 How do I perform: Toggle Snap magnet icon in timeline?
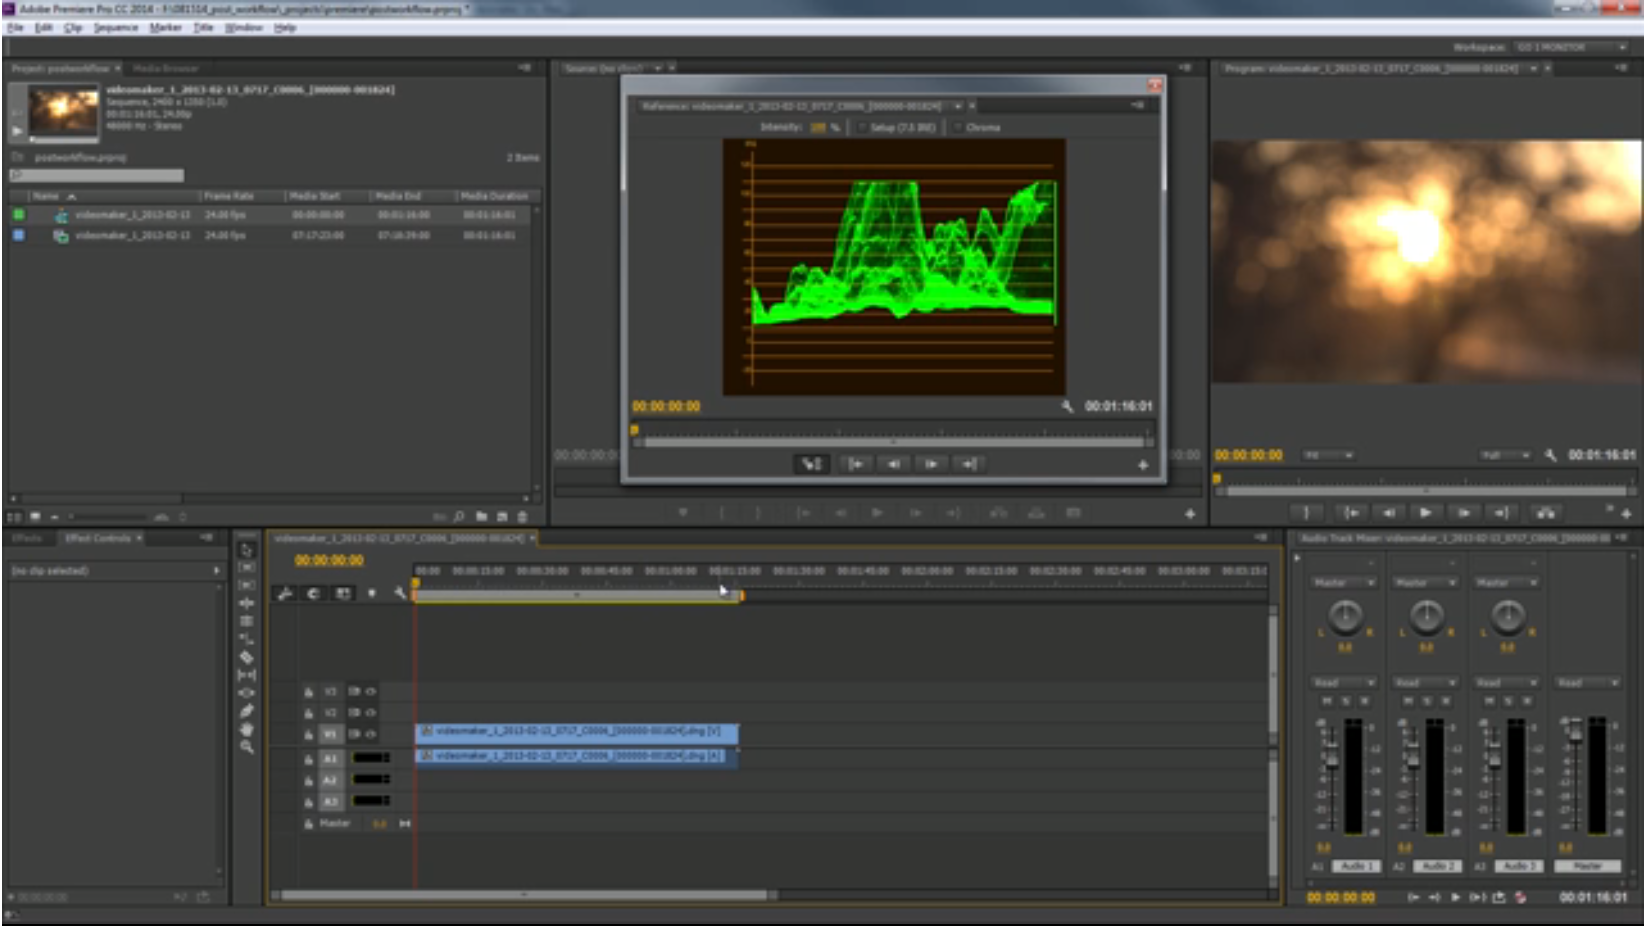point(313,593)
